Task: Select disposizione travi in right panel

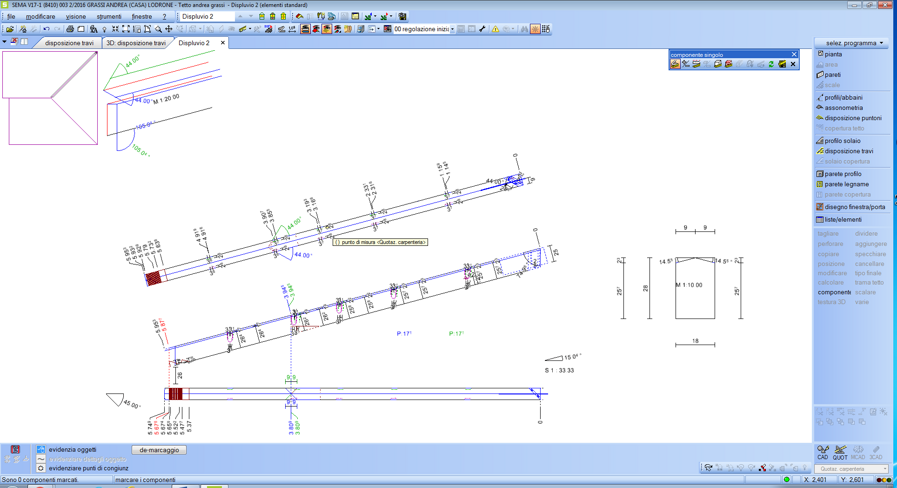Action: pos(848,151)
